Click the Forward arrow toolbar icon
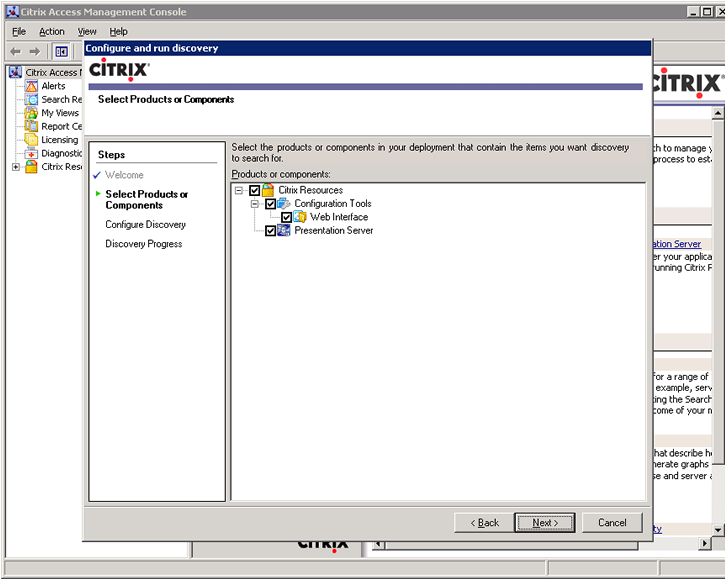 (x=35, y=51)
